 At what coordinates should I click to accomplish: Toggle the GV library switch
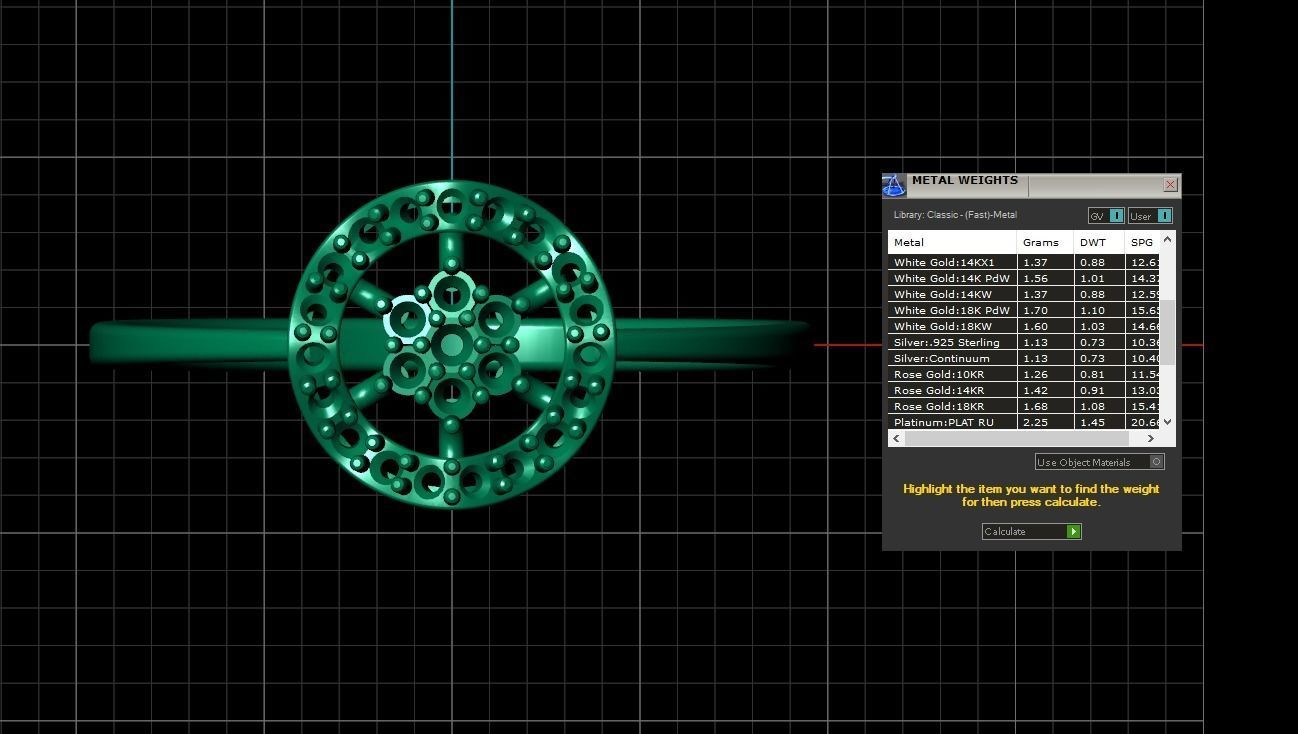tap(1106, 216)
